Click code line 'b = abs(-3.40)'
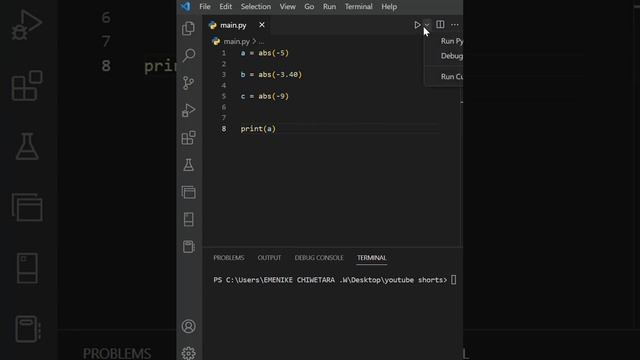The height and width of the screenshot is (360, 640). tap(271, 75)
